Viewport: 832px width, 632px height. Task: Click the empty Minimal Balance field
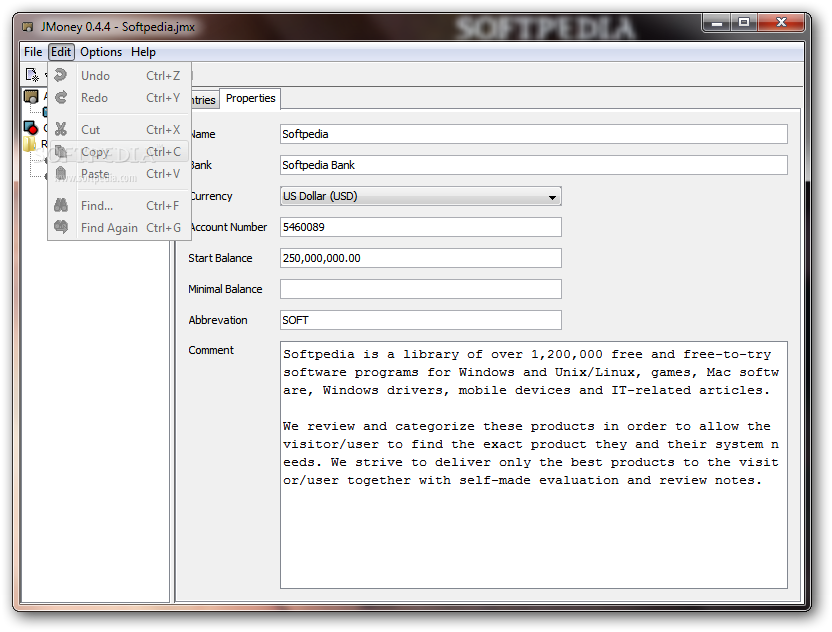pyautogui.click(x=420, y=289)
